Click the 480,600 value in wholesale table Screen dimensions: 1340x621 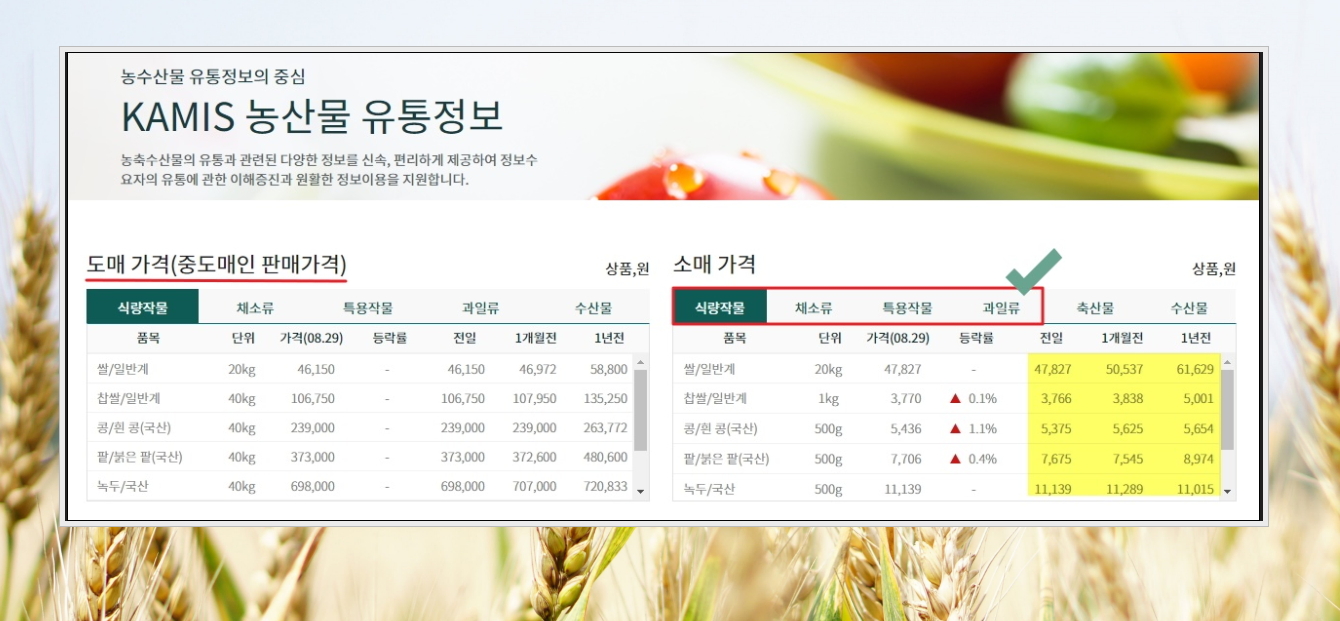pos(606,457)
